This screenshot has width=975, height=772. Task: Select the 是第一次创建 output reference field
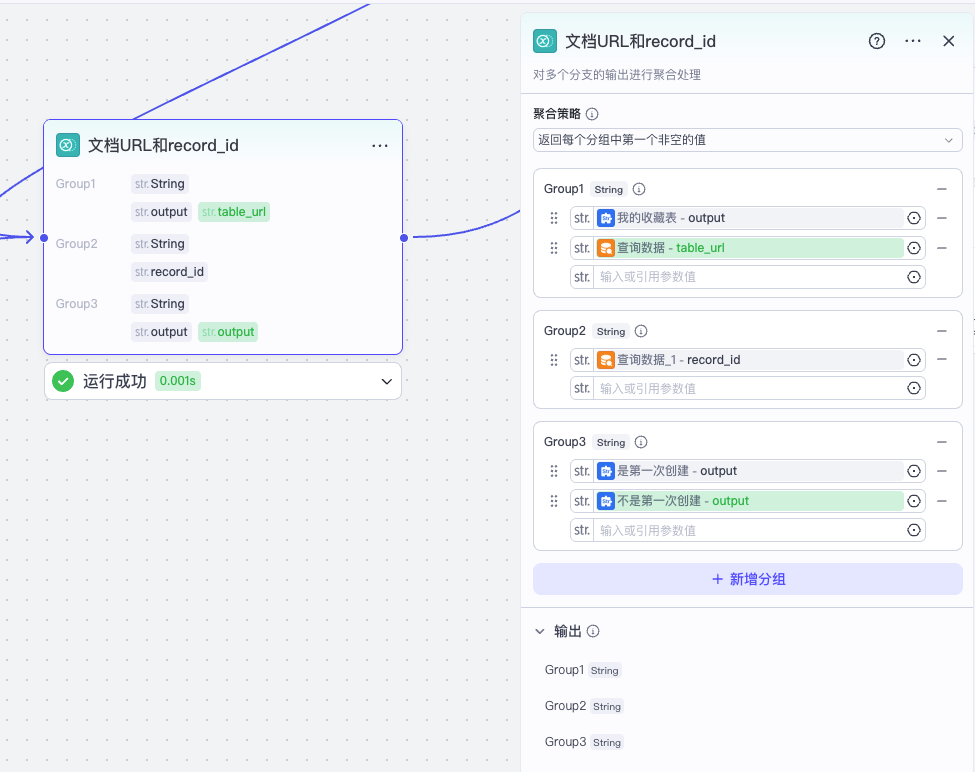point(750,471)
